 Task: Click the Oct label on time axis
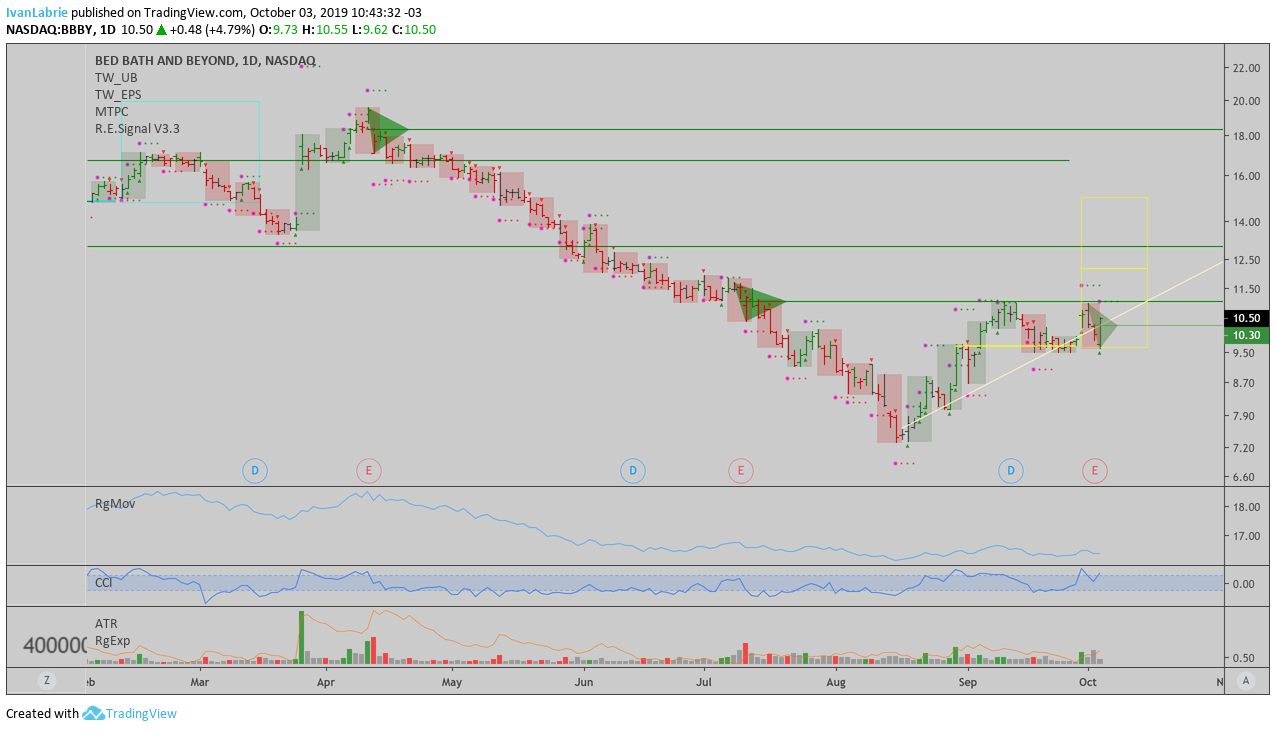[x=1086, y=682]
